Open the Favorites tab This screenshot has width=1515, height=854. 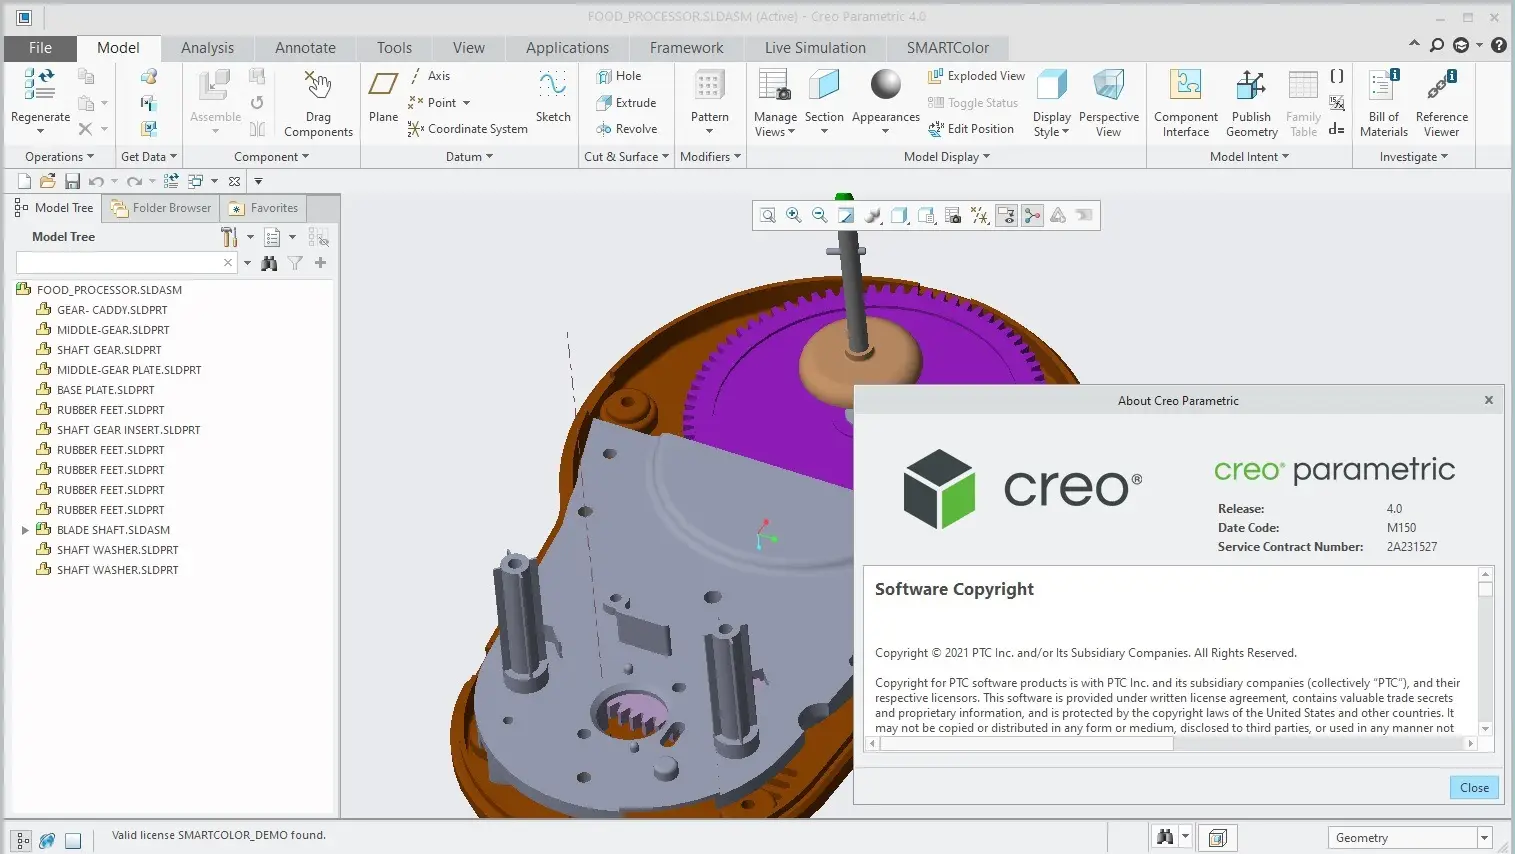pyautogui.click(x=264, y=208)
